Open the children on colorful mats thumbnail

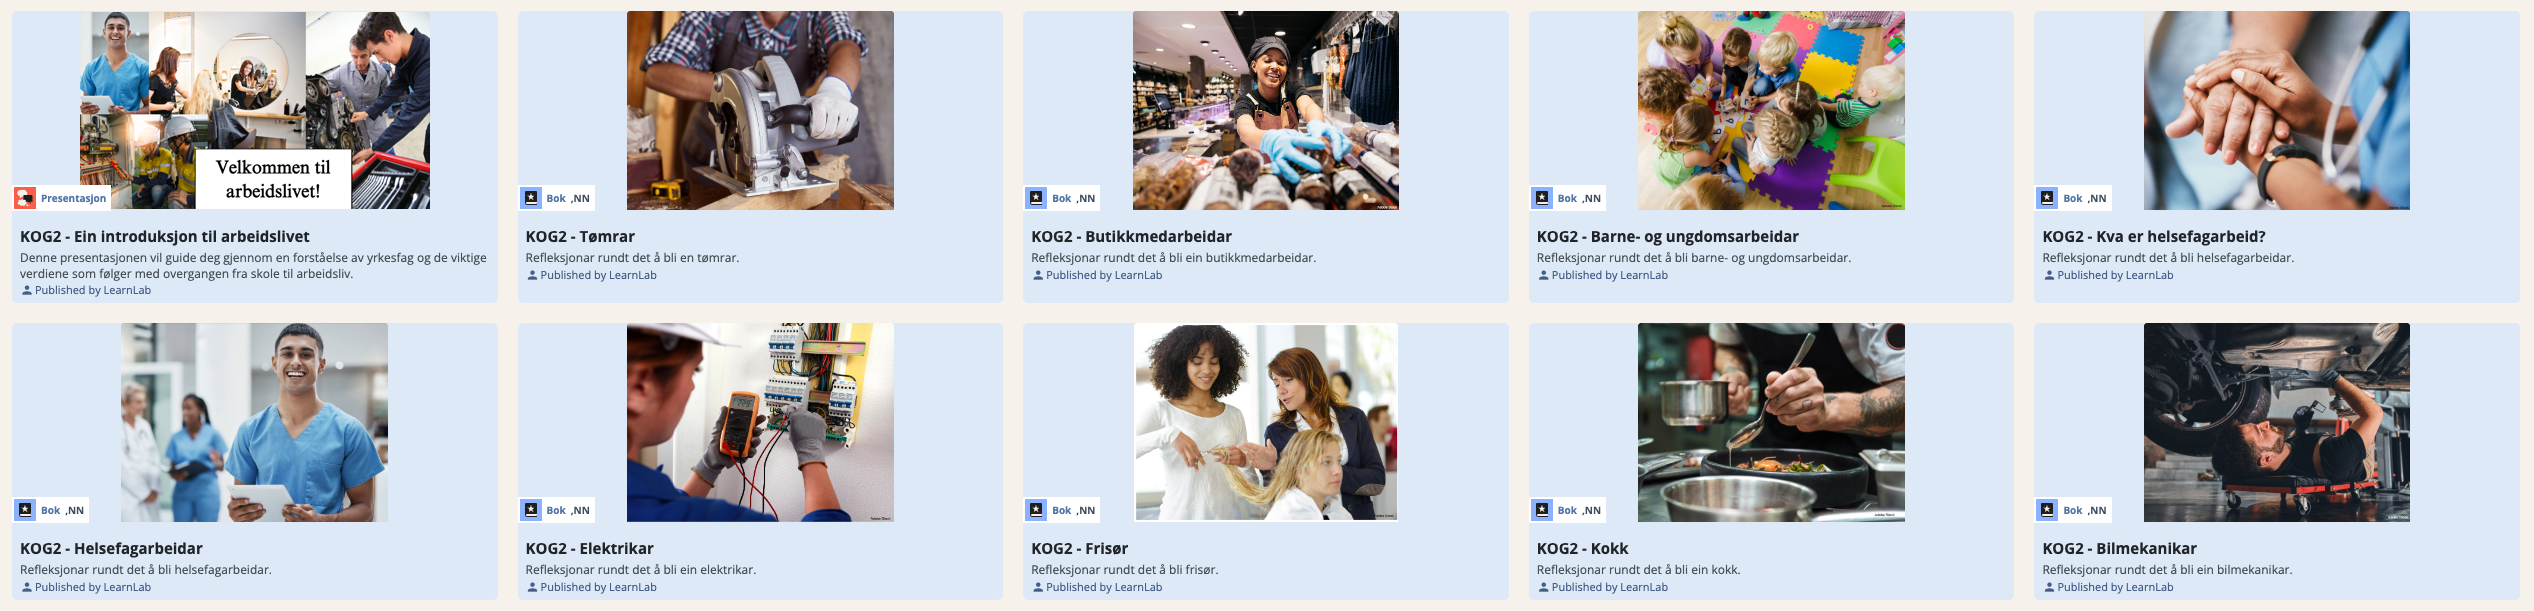tap(1771, 110)
